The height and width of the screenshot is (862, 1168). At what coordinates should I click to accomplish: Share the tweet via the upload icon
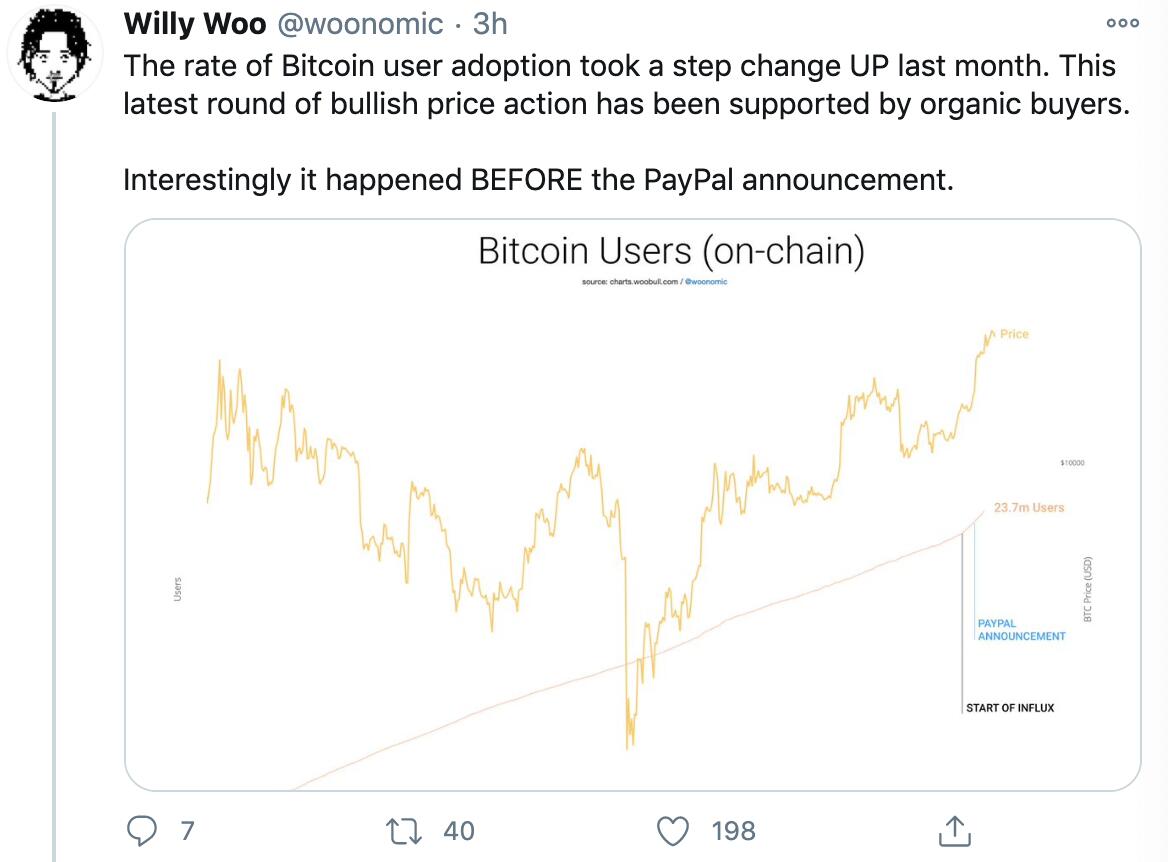[x=956, y=831]
